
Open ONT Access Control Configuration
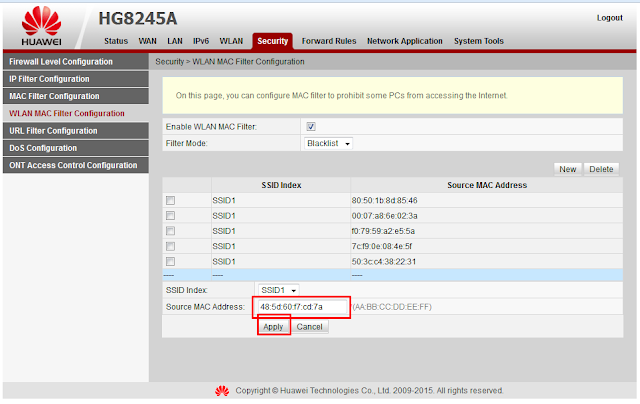(76, 165)
